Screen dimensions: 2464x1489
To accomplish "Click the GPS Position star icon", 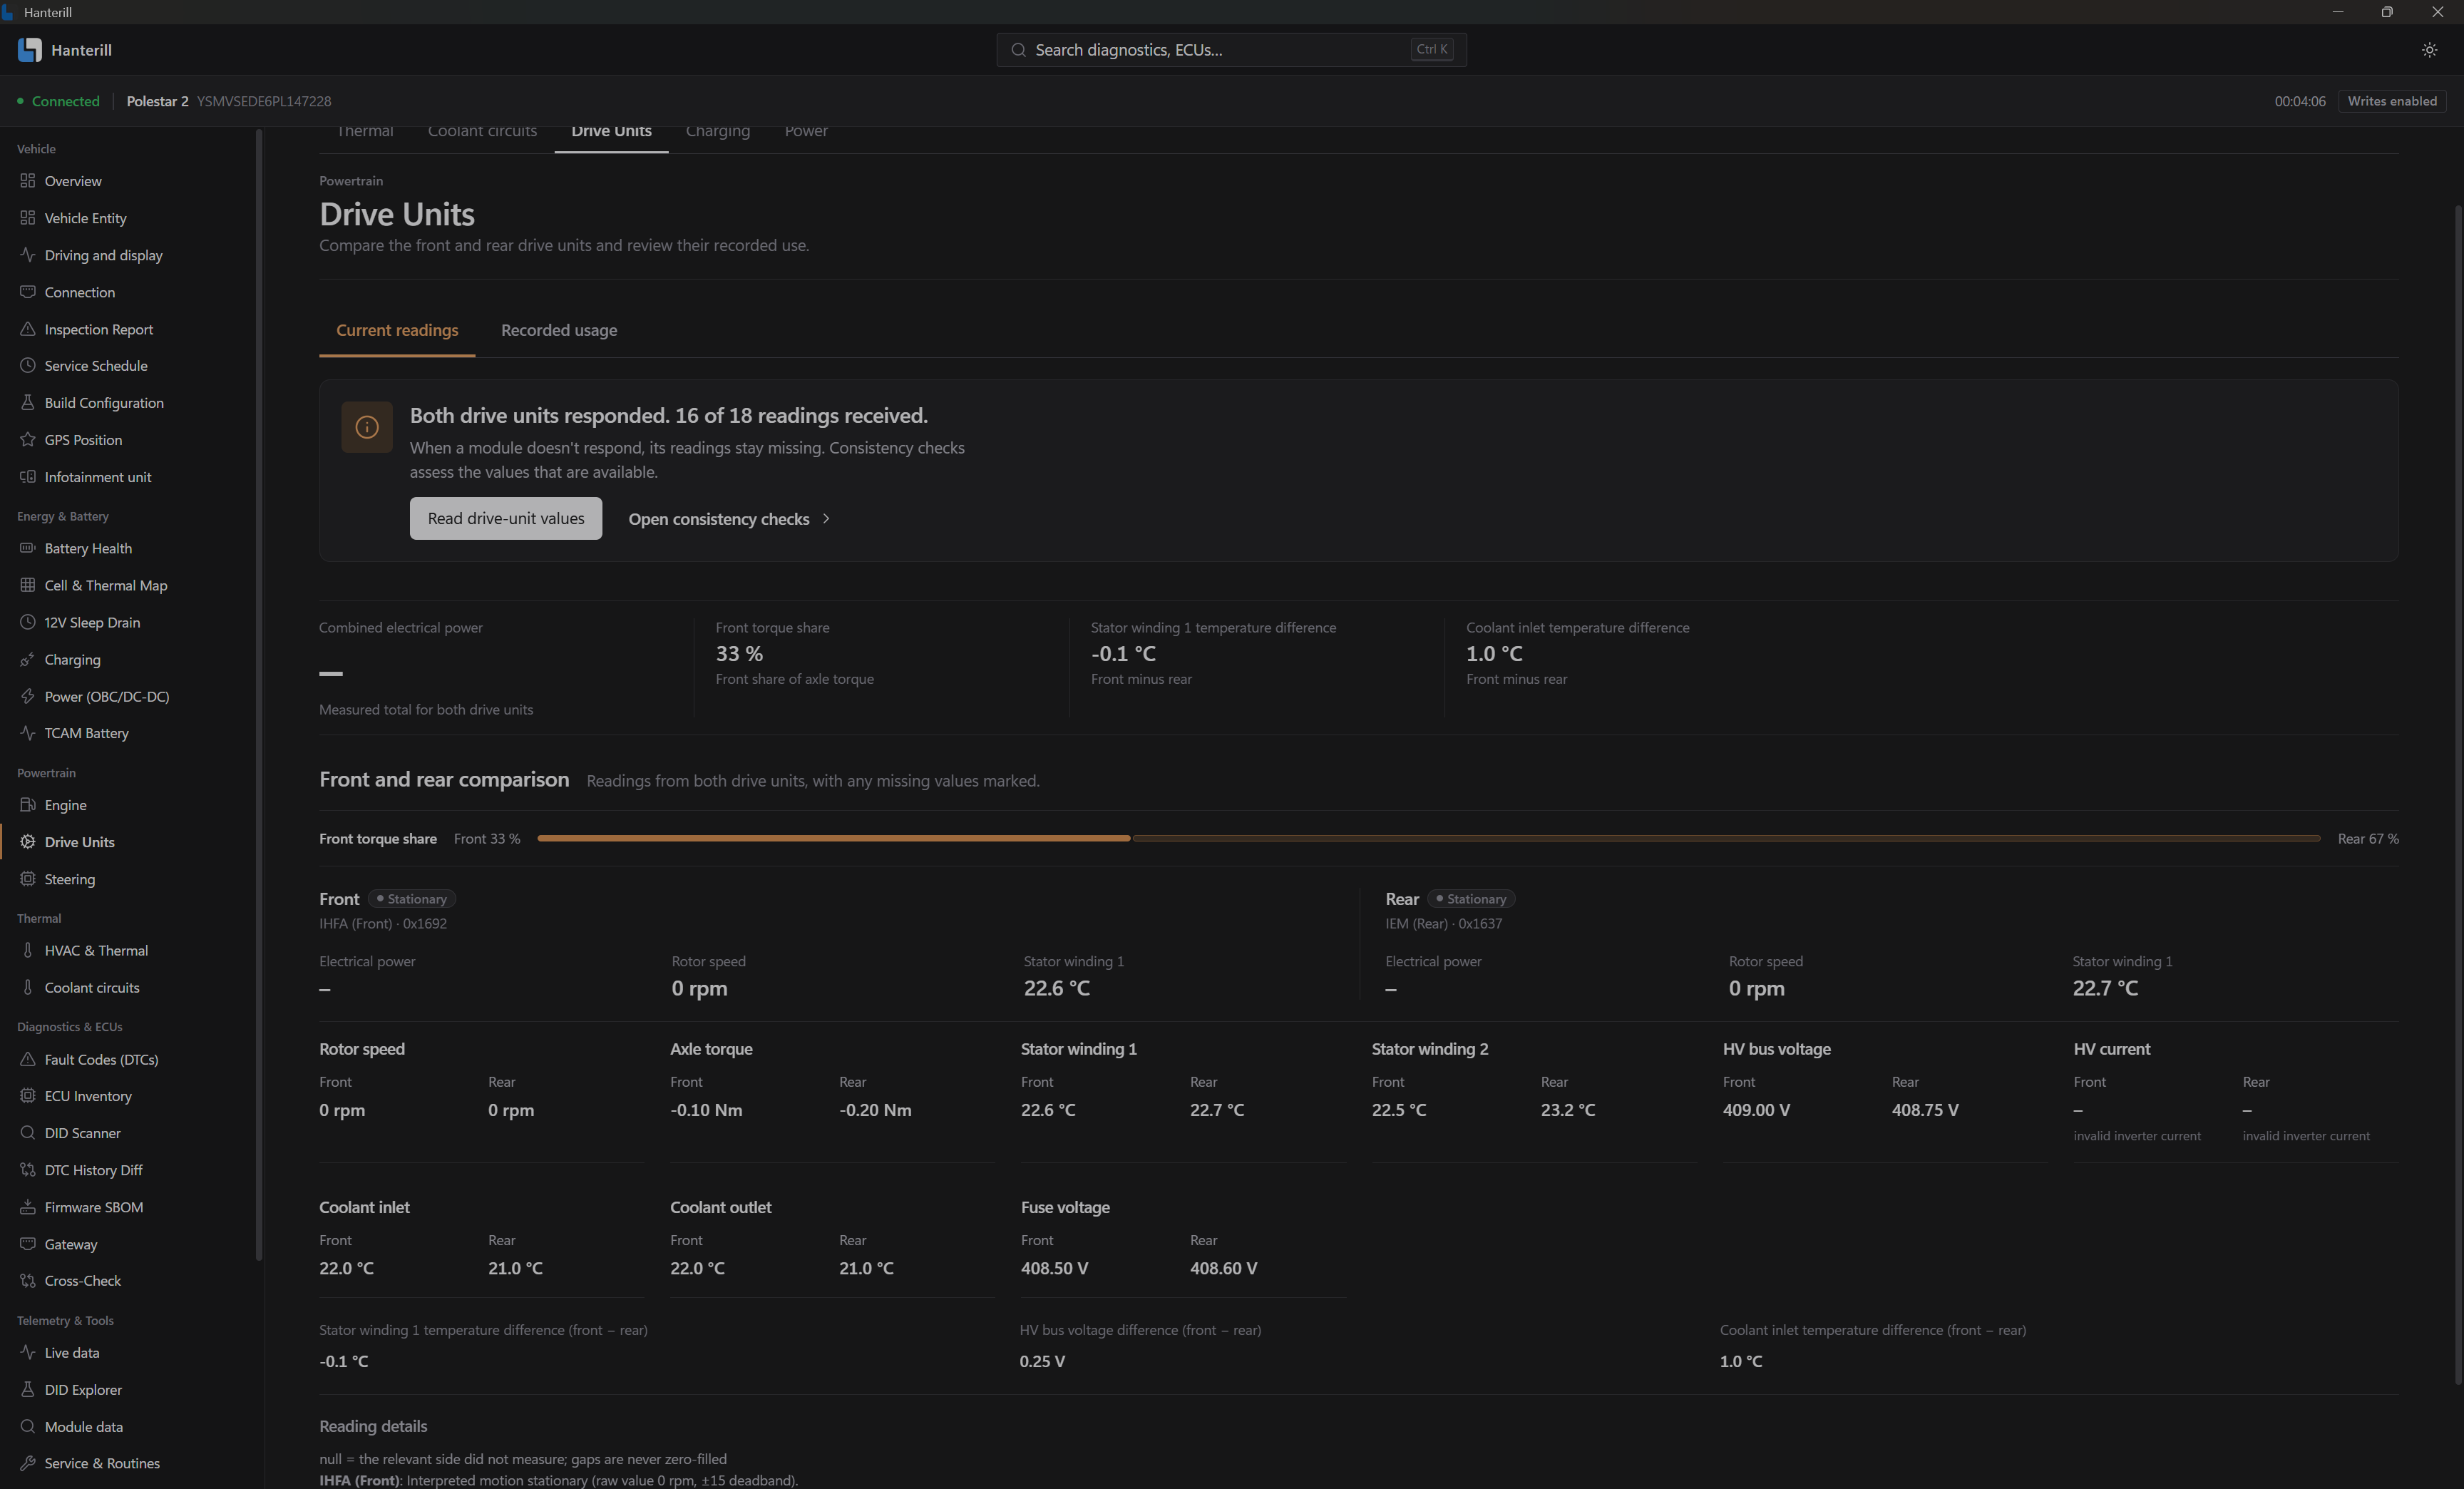I will click(28, 440).
